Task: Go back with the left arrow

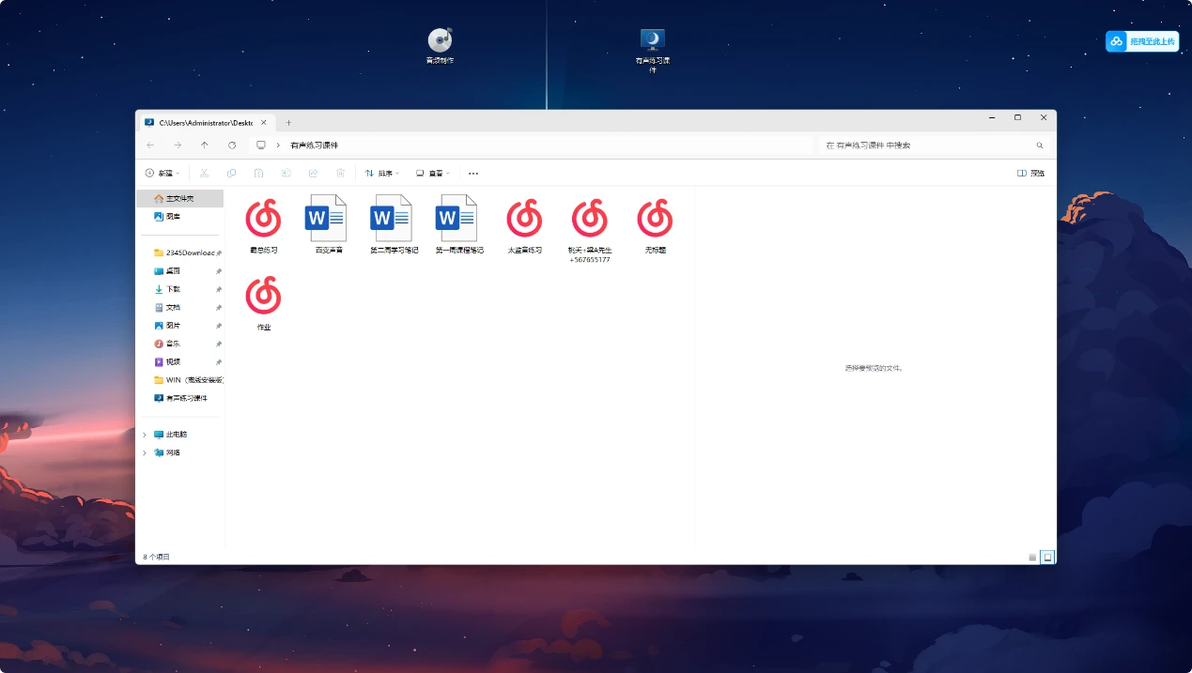Action: (151, 145)
